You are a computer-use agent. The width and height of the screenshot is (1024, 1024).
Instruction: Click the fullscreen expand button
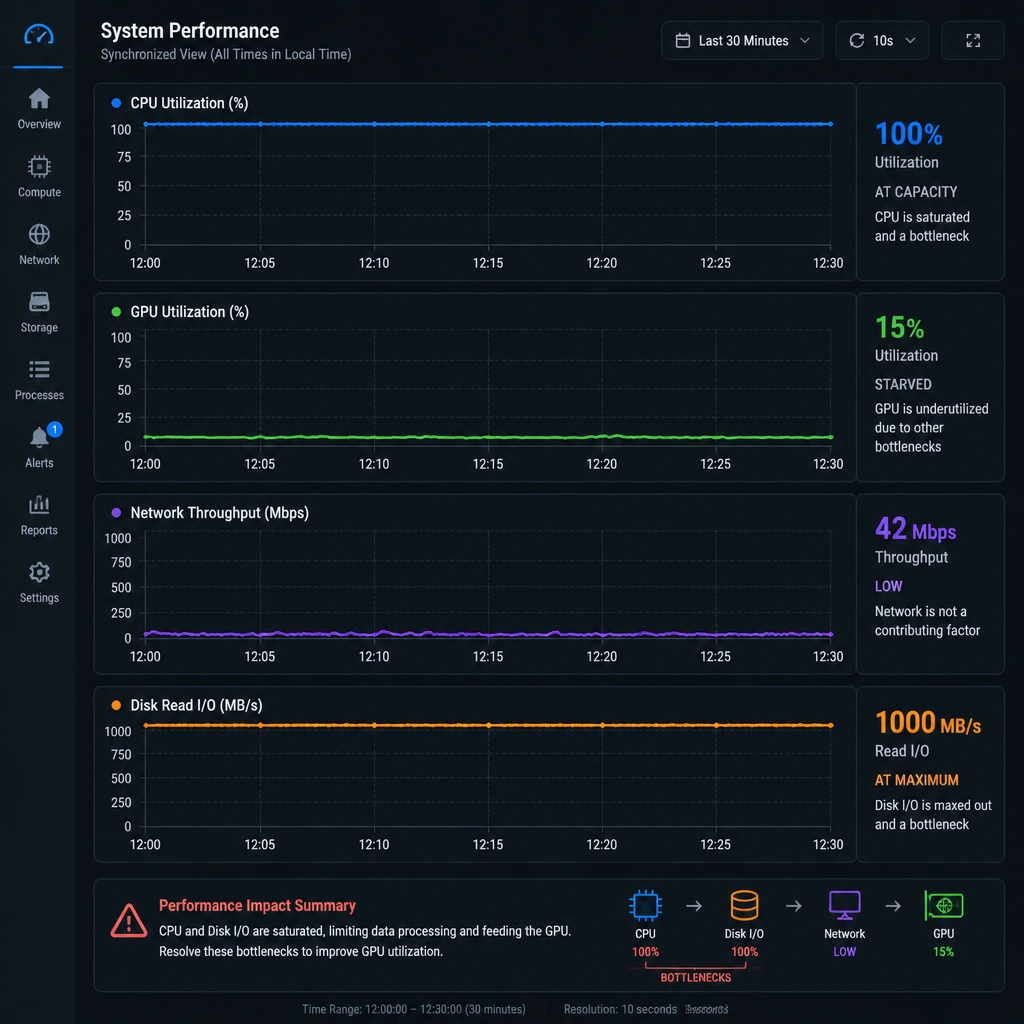pyautogui.click(x=972, y=40)
